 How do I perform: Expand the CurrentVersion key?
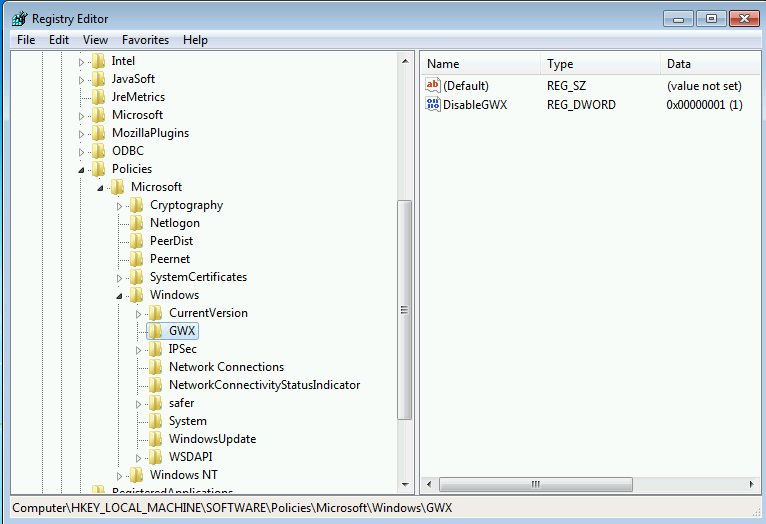pyautogui.click(x=139, y=313)
